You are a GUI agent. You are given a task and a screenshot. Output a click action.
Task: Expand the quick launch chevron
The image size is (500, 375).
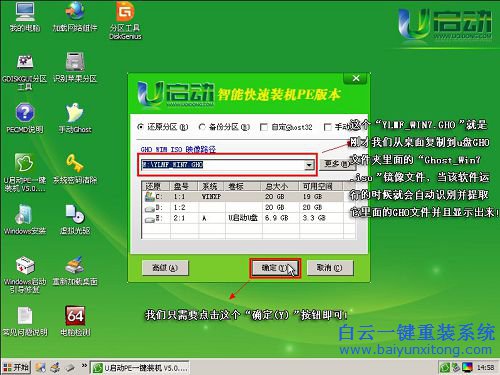[84, 366]
